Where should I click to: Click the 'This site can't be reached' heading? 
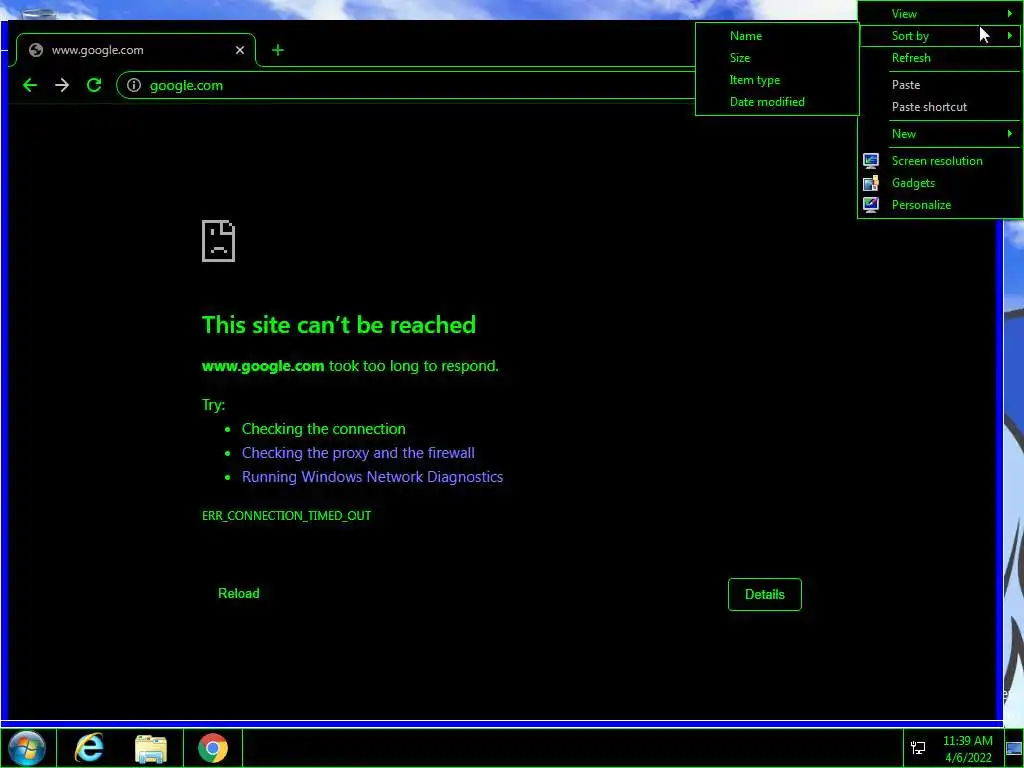click(x=339, y=325)
